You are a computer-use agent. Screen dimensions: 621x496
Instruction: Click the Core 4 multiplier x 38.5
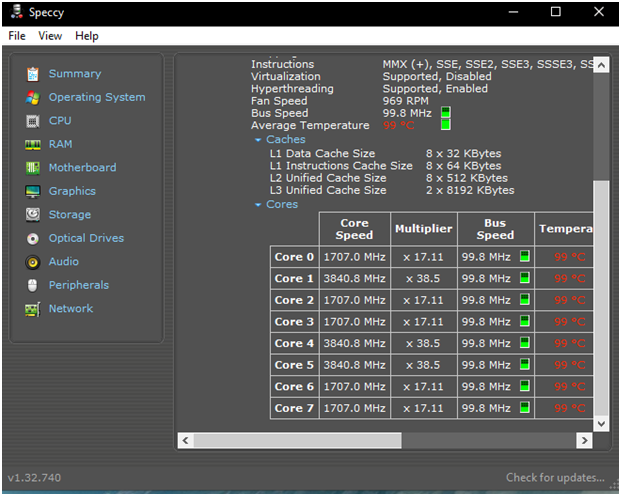[423, 343]
